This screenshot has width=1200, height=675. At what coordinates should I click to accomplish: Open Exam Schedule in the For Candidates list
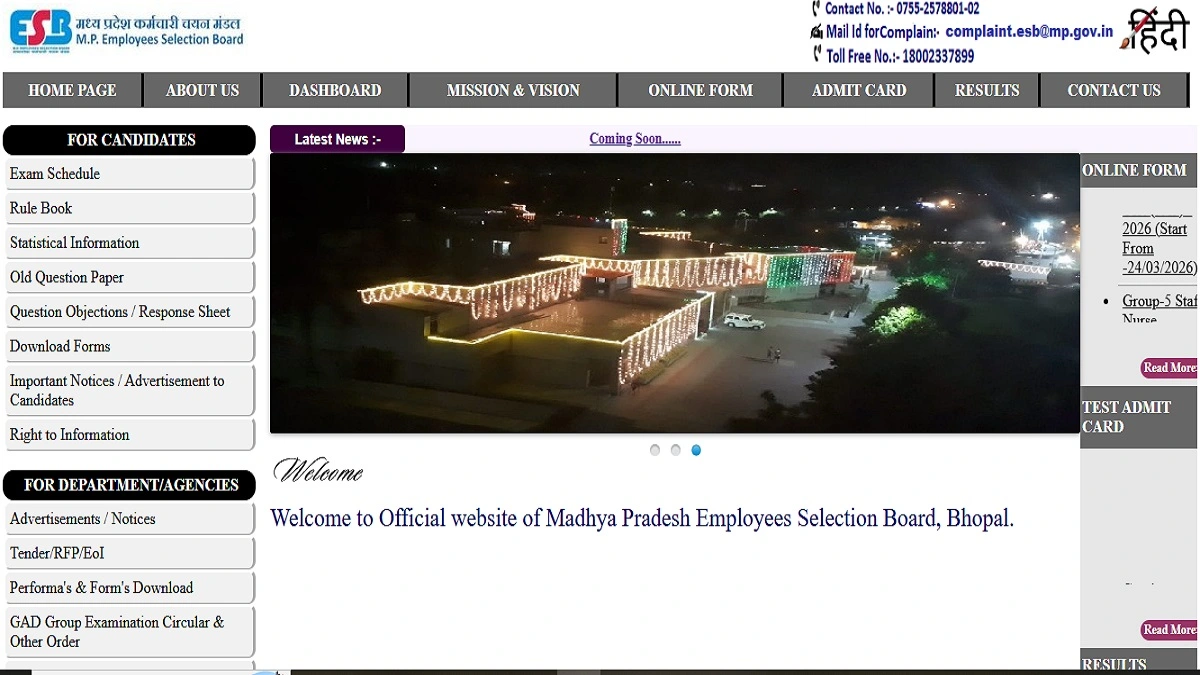click(55, 174)
